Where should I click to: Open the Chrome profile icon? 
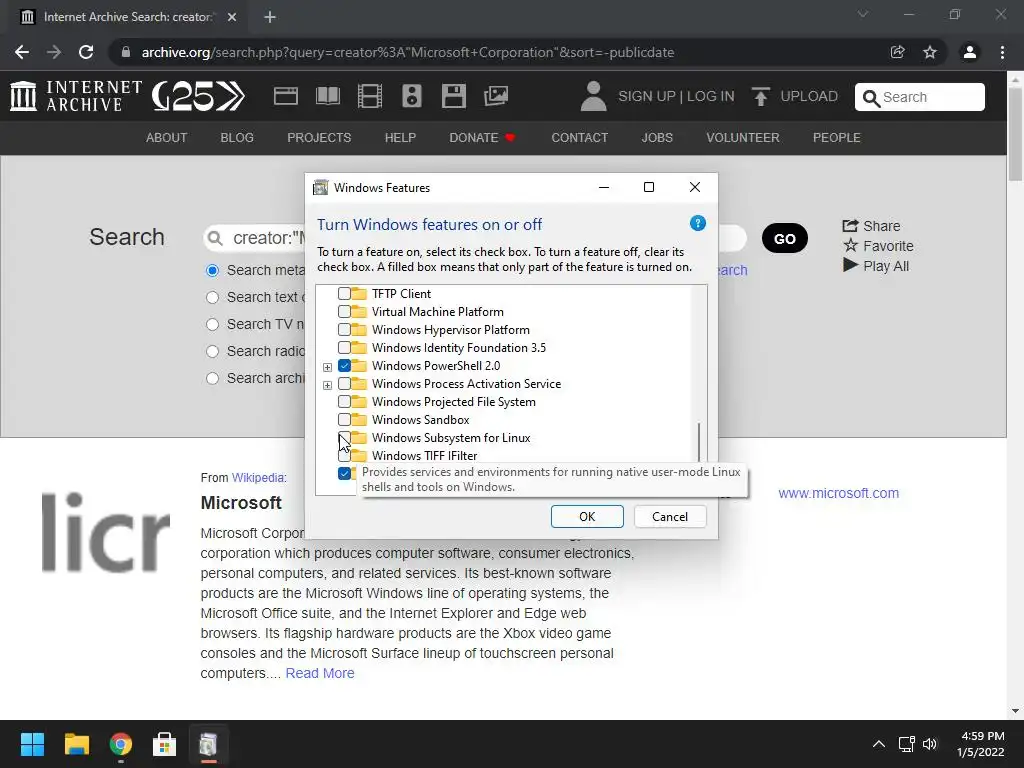[x=970, y=52]
